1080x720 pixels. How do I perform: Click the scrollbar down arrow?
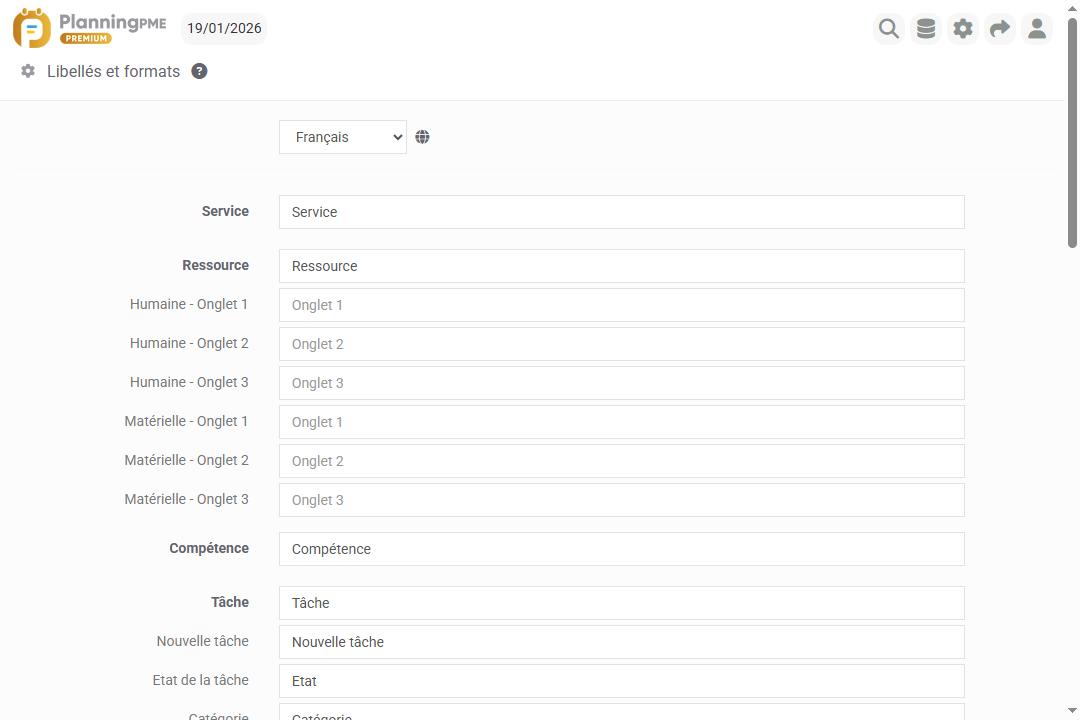1072,710
